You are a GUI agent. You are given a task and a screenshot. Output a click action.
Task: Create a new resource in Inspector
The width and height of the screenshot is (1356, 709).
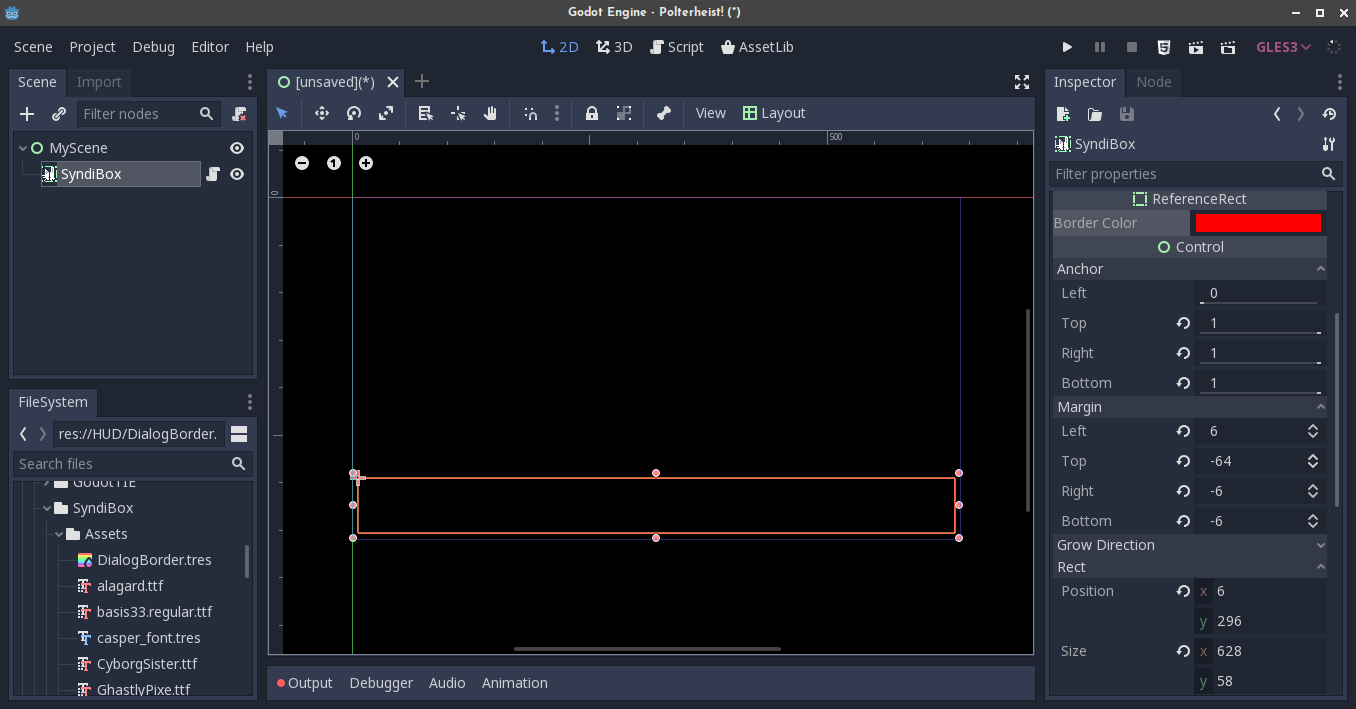point(1063,114)
